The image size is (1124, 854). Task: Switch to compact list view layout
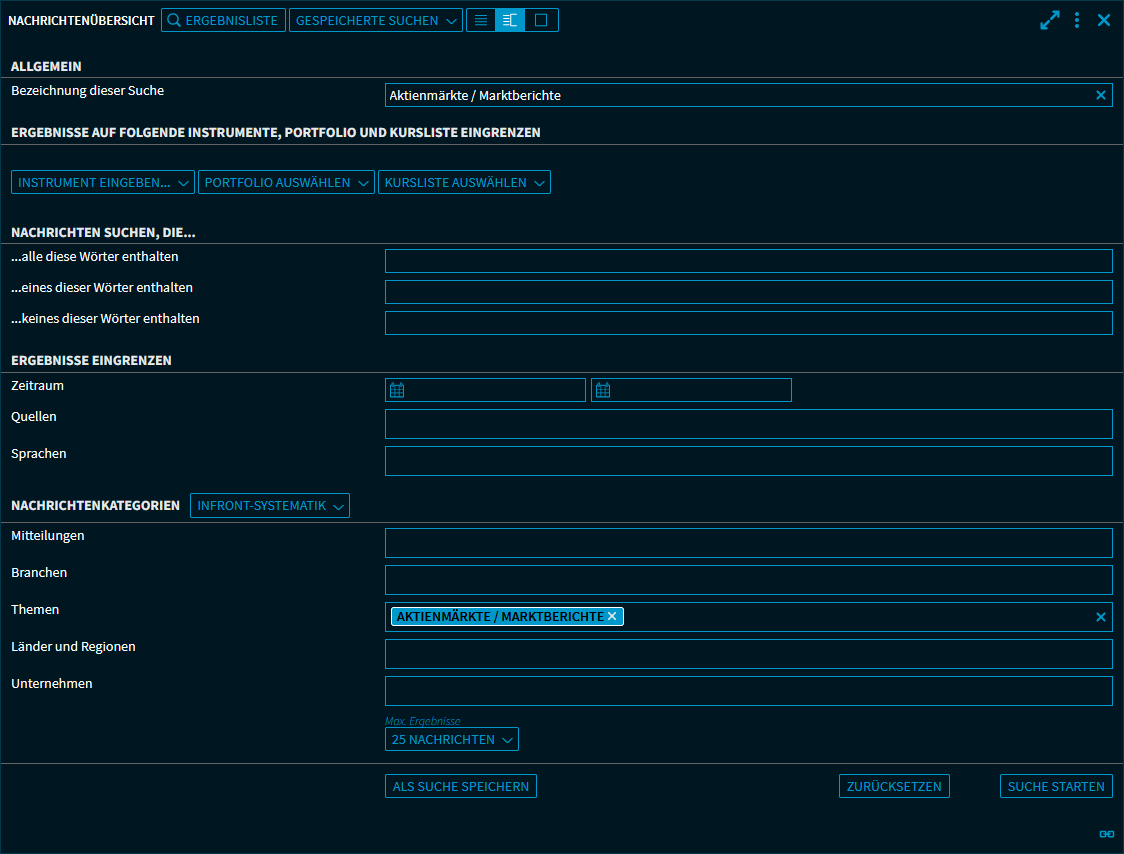481,20
